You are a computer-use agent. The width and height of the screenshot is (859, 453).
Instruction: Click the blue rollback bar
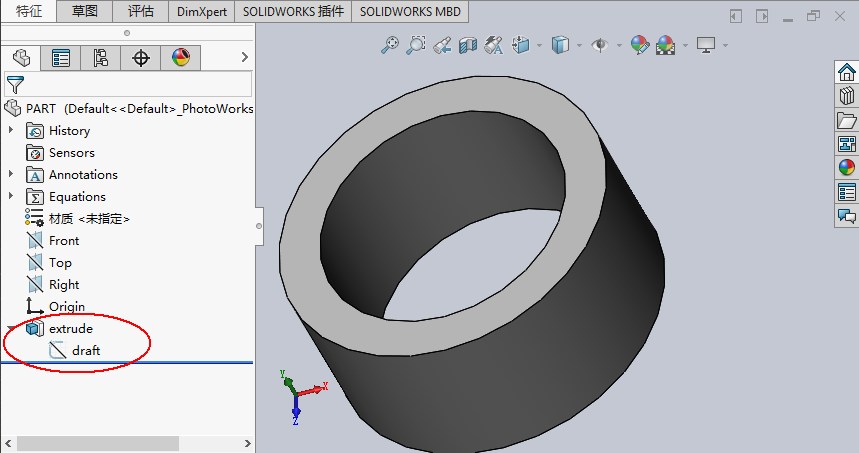127,362
